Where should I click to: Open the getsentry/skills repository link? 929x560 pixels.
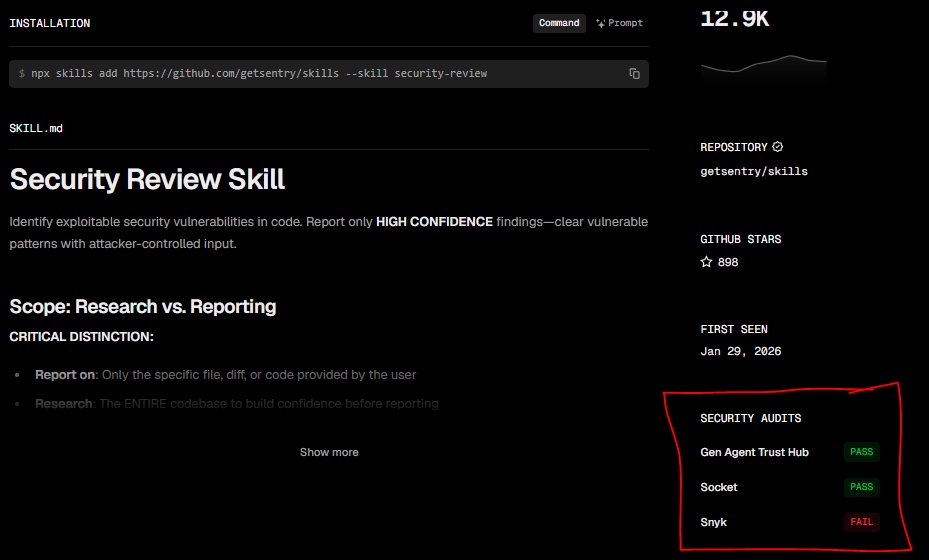click(754, 171)
